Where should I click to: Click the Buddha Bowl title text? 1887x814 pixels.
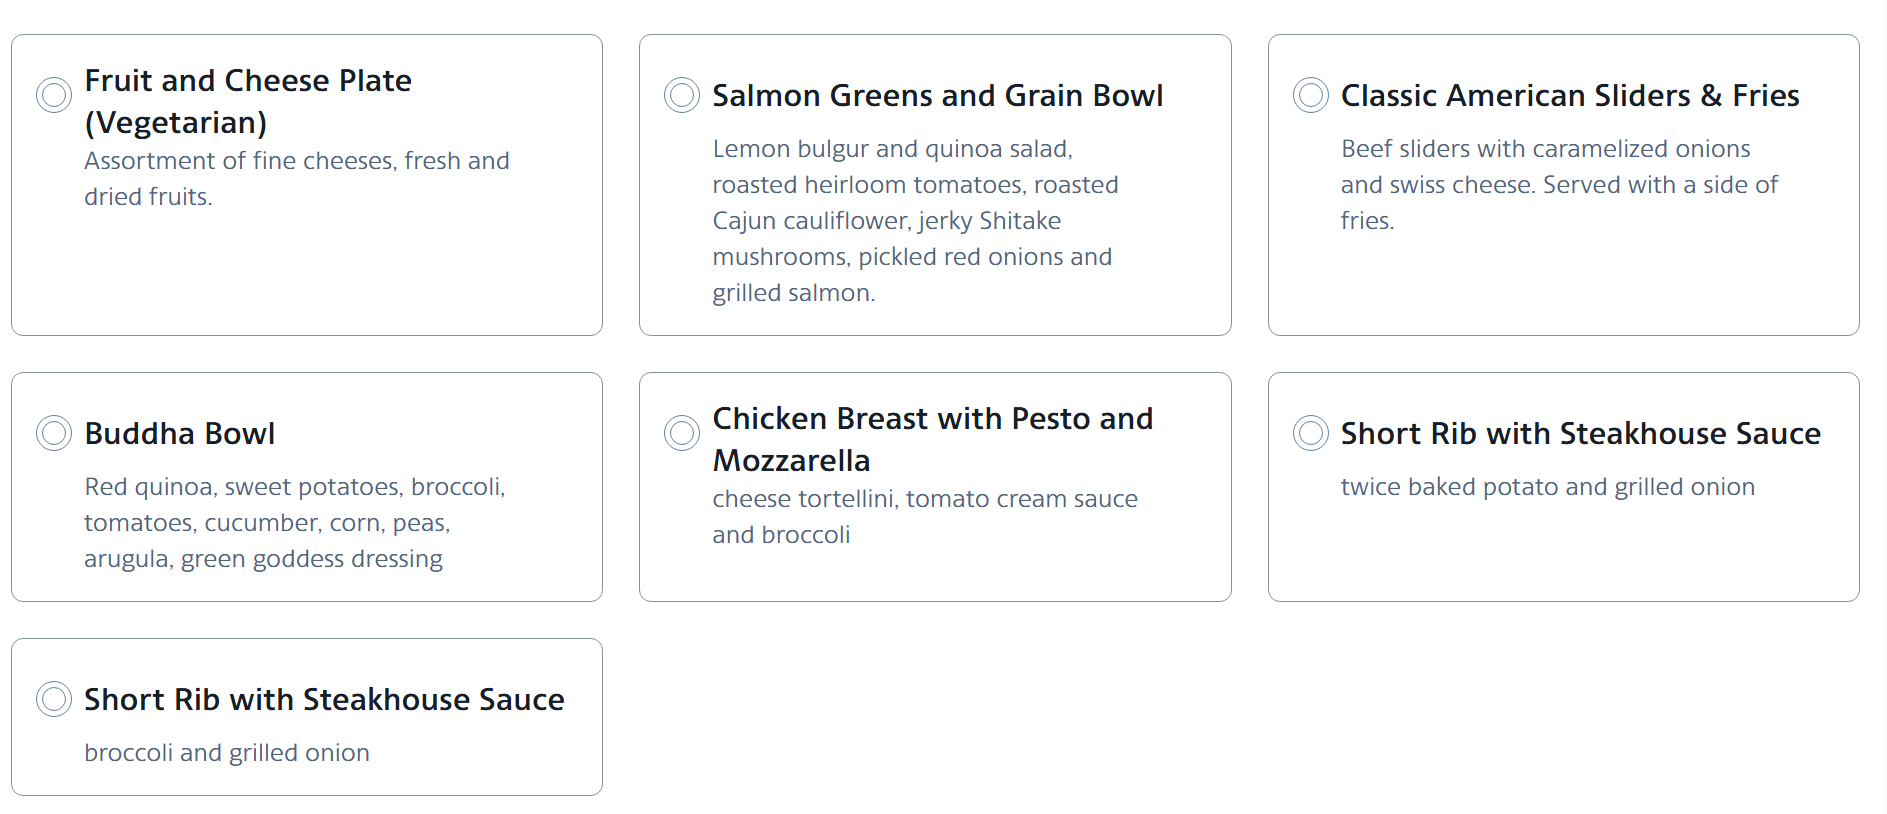[179, 433]
